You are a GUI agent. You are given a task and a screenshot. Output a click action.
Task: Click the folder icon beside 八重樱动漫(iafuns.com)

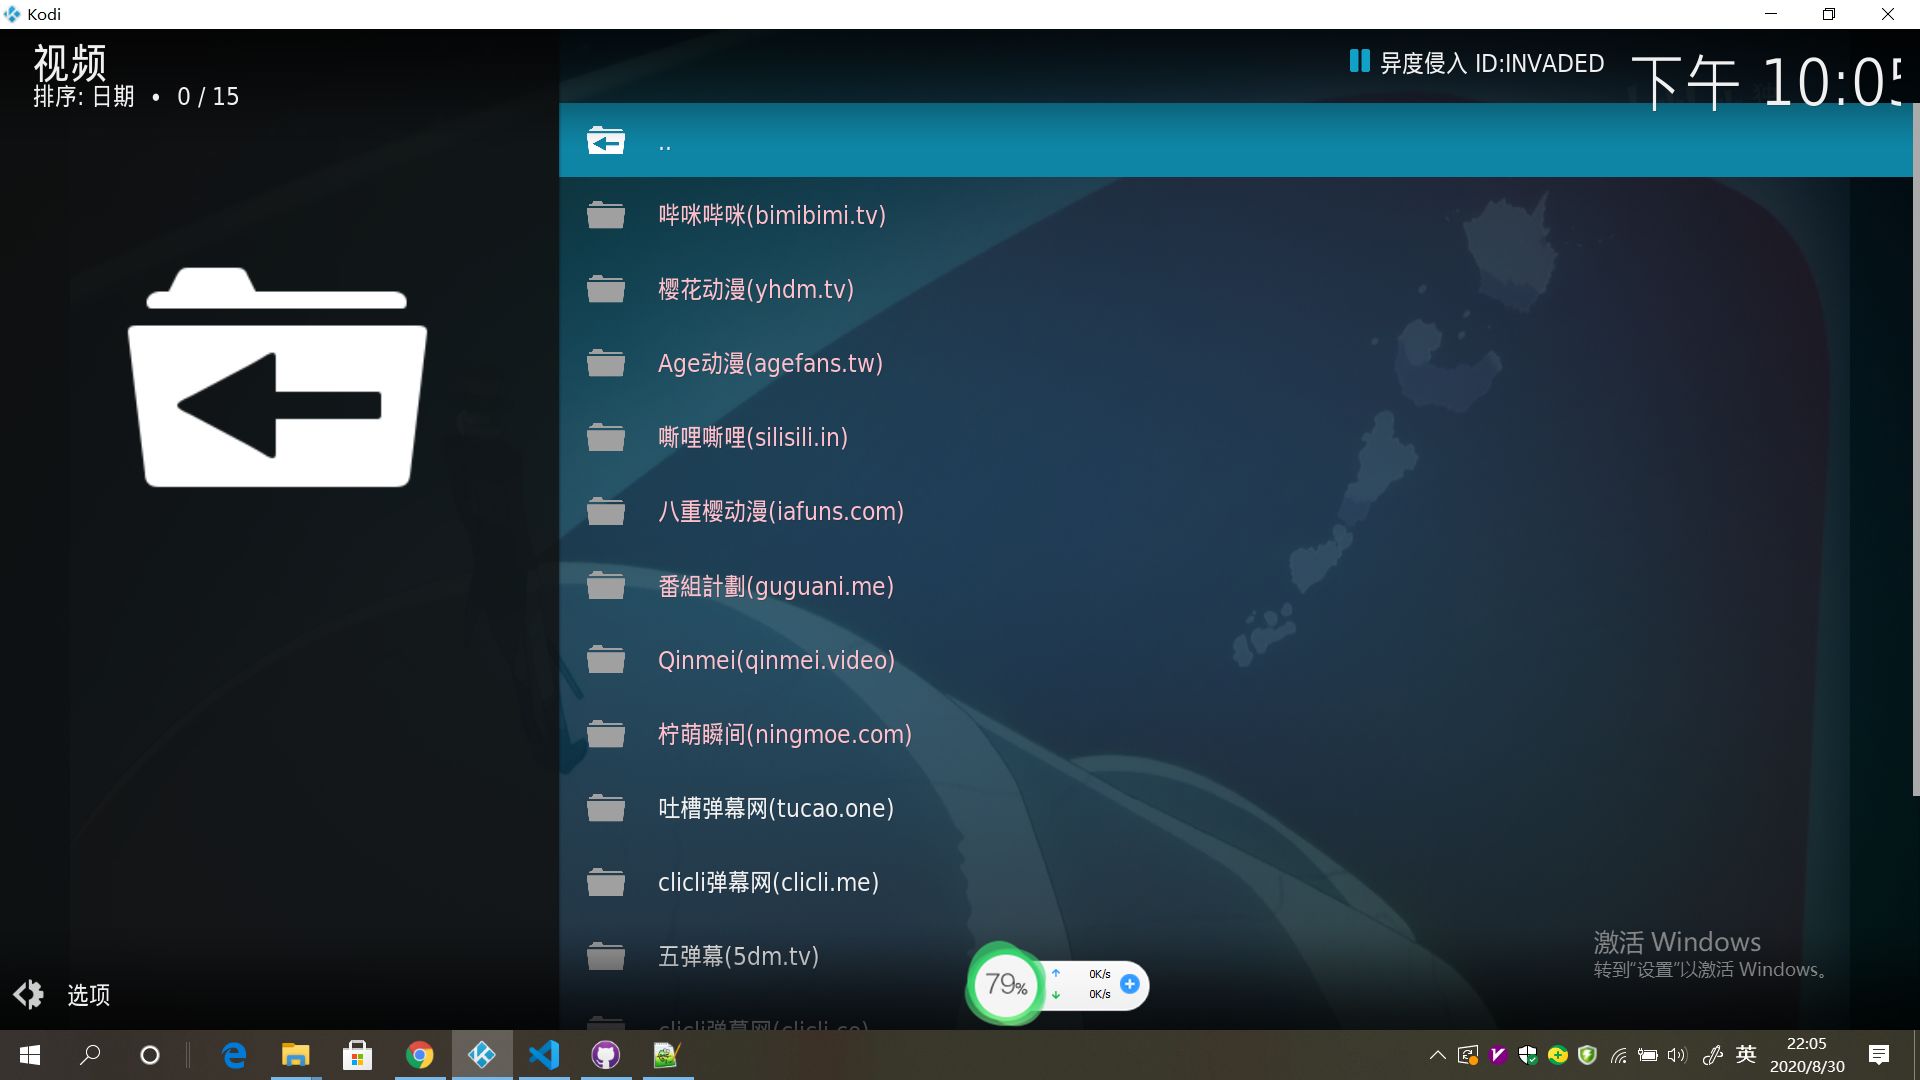[606, 511]
